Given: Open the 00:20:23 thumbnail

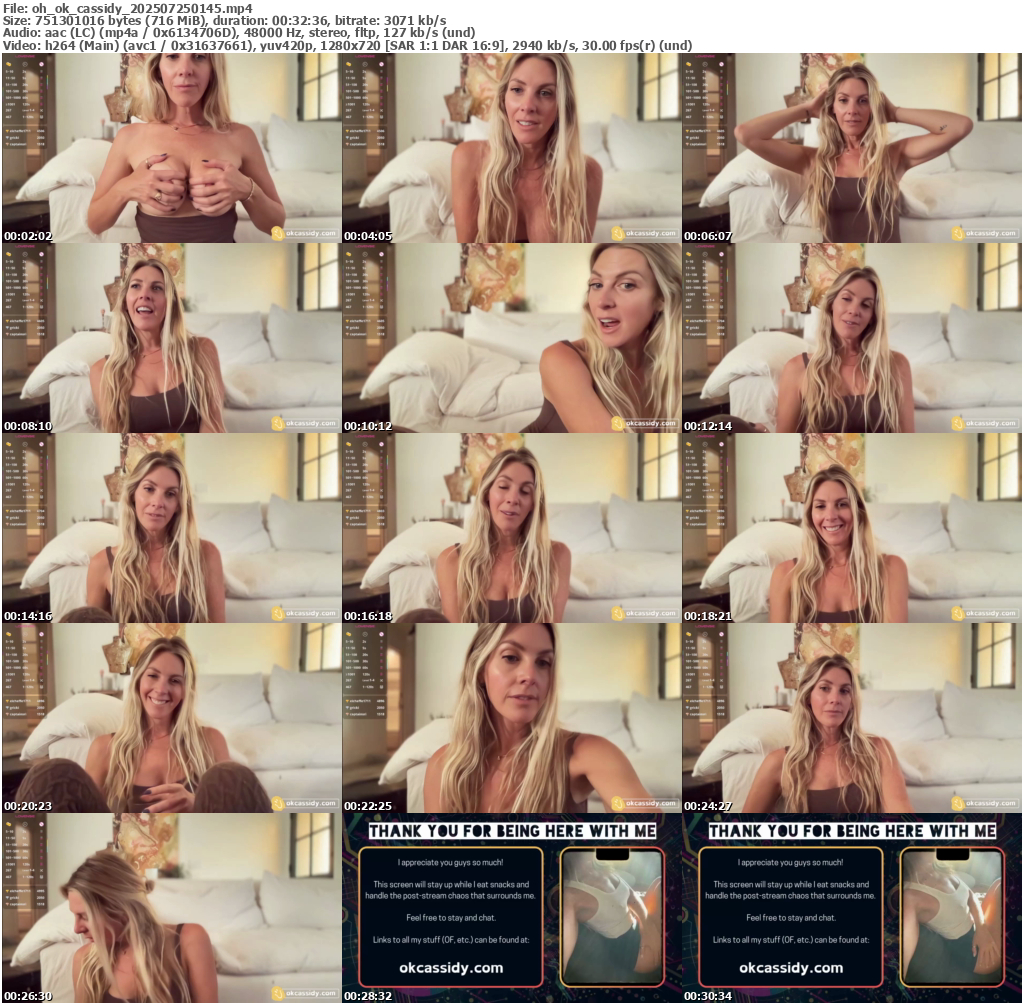Looking at the screenshot, I should point(172,718).
